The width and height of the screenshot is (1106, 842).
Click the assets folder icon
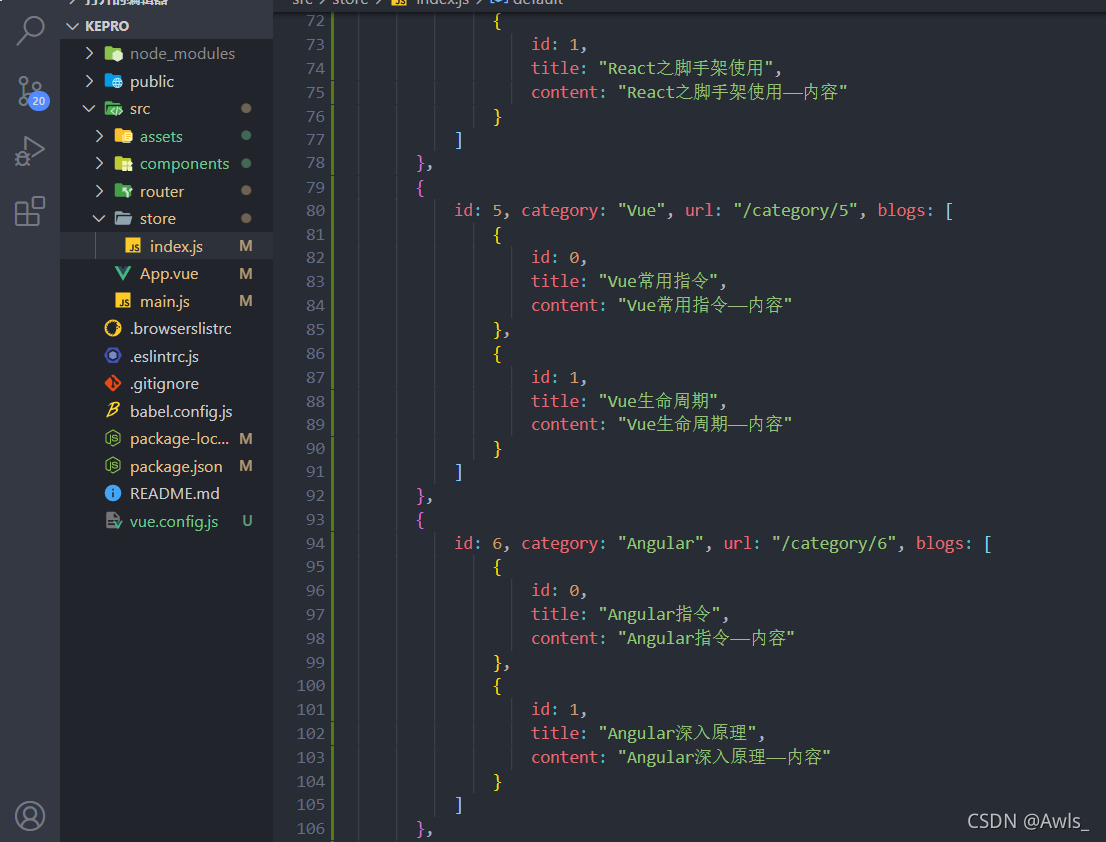[x=123, y=136]
